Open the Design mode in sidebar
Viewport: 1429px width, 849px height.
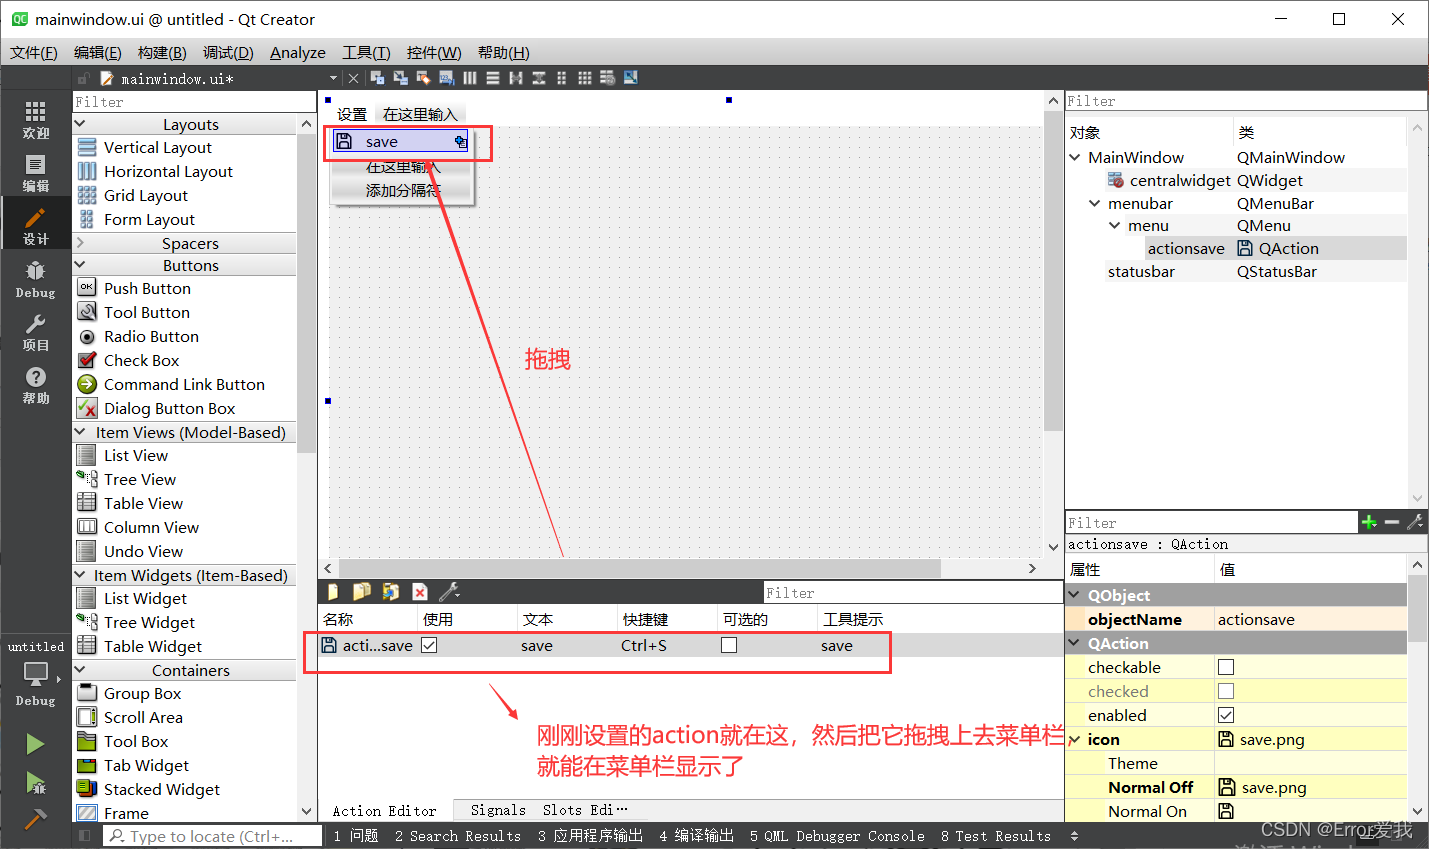point(36,226)
